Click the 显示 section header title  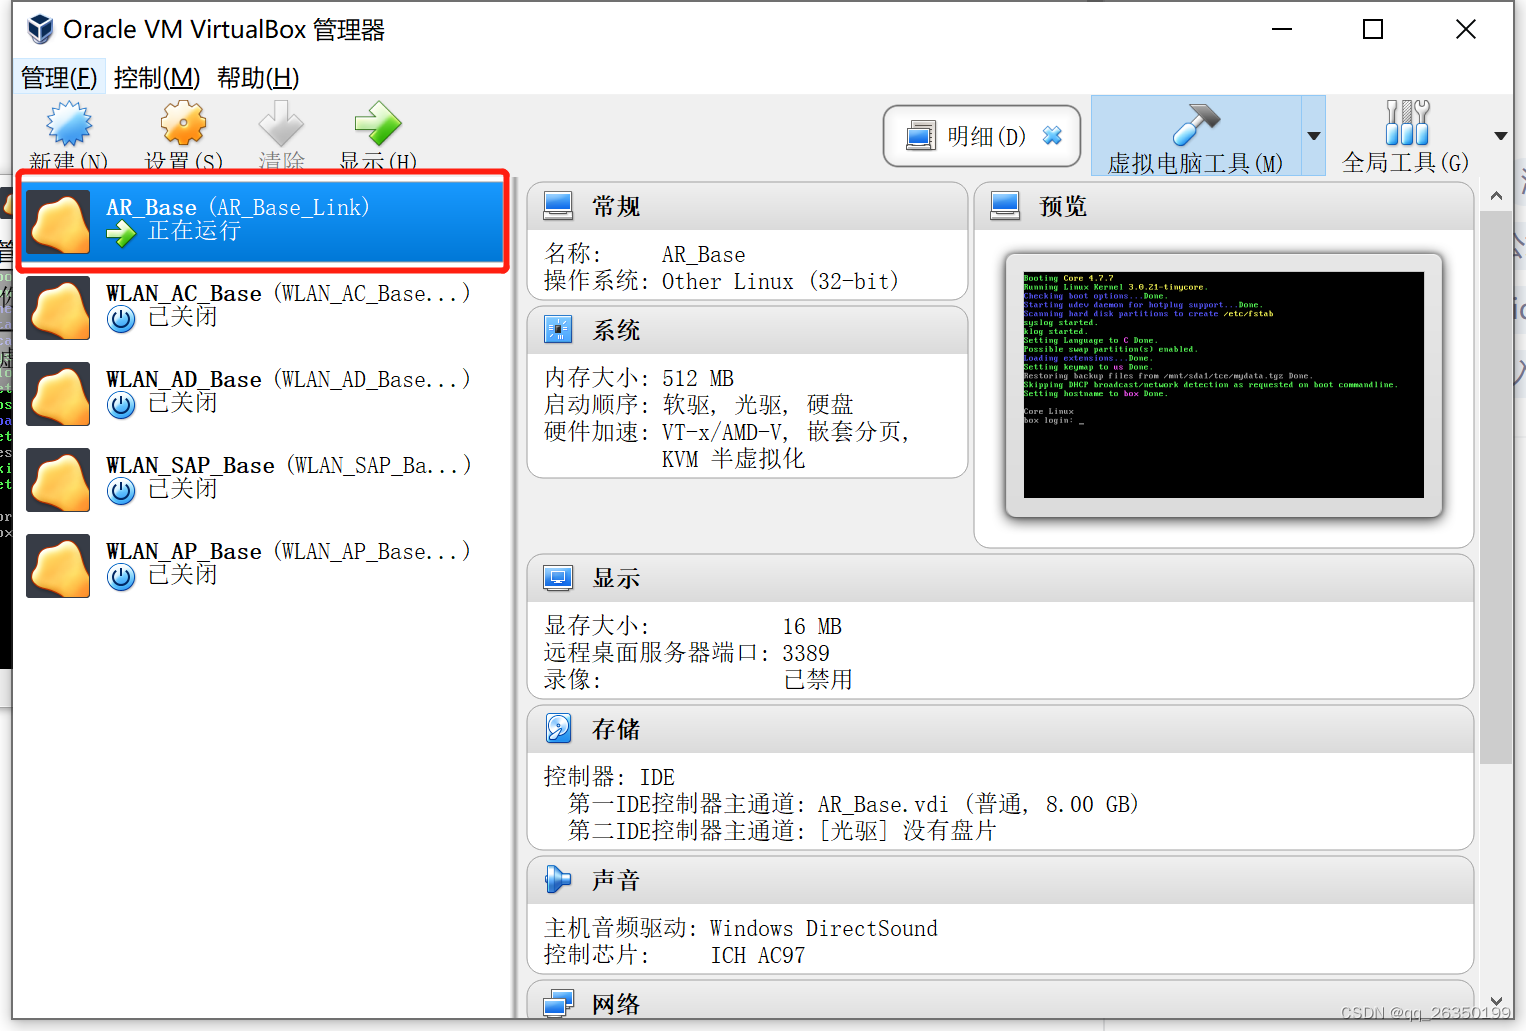point(616,578)
